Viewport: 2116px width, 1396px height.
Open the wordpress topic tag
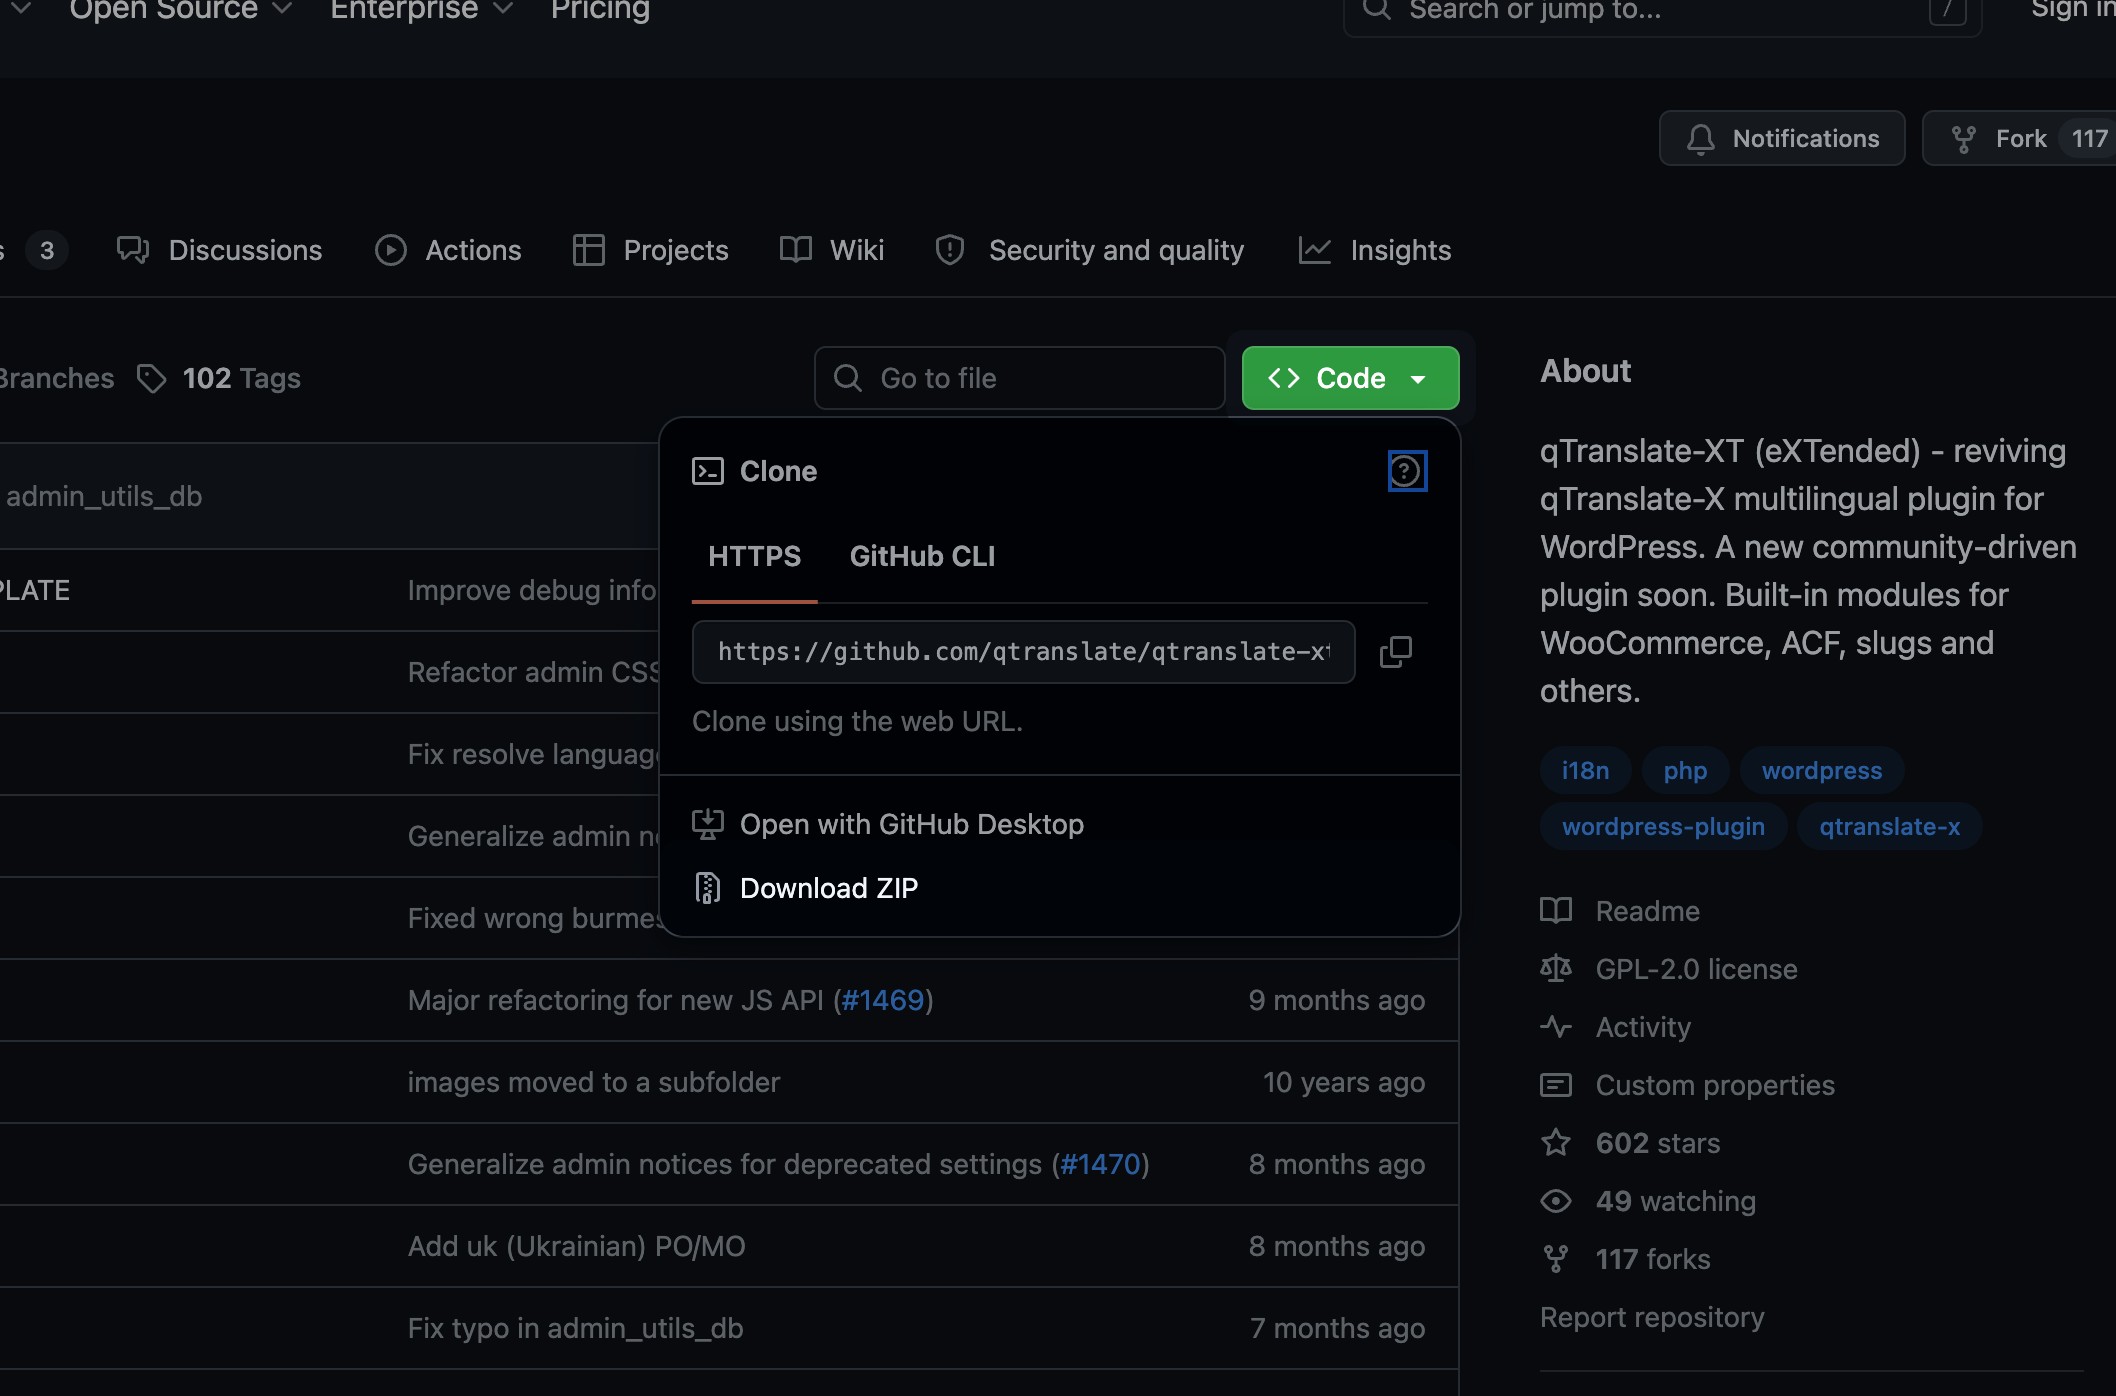[1822, 770]
